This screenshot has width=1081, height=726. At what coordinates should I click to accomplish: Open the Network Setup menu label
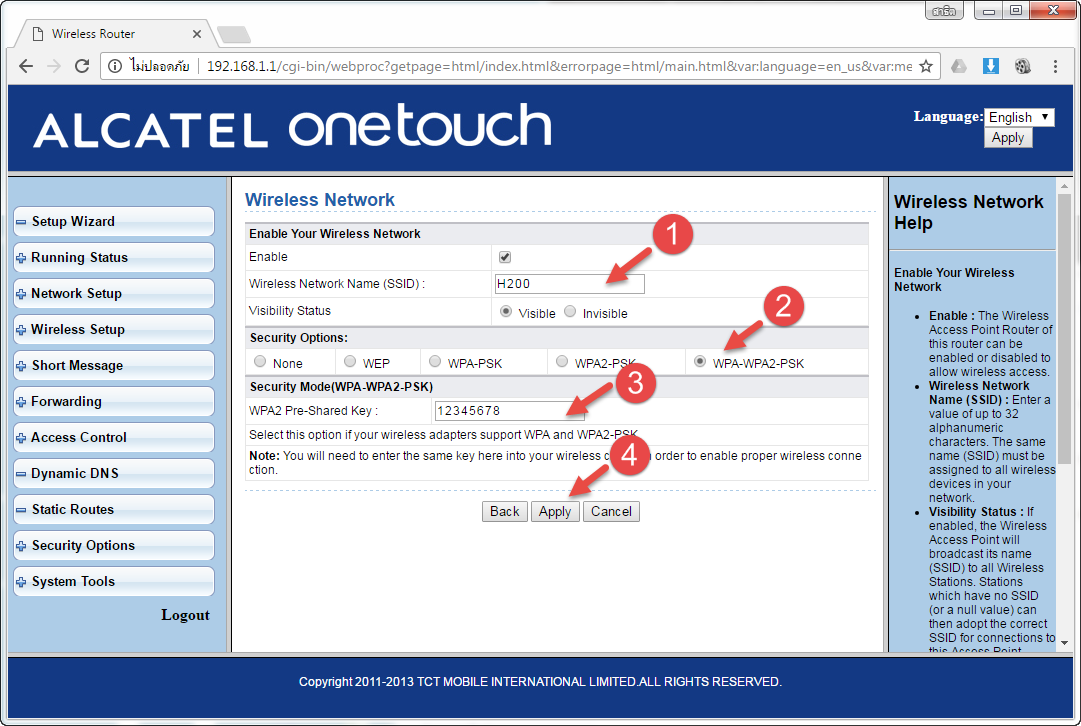click(77, 293)
